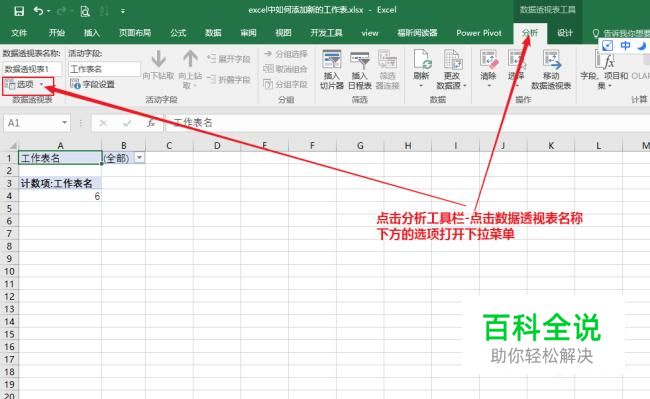Open the 页面布局 (Page Layout) tab
This screenshot has width=650, height=399.
(135, 33)
